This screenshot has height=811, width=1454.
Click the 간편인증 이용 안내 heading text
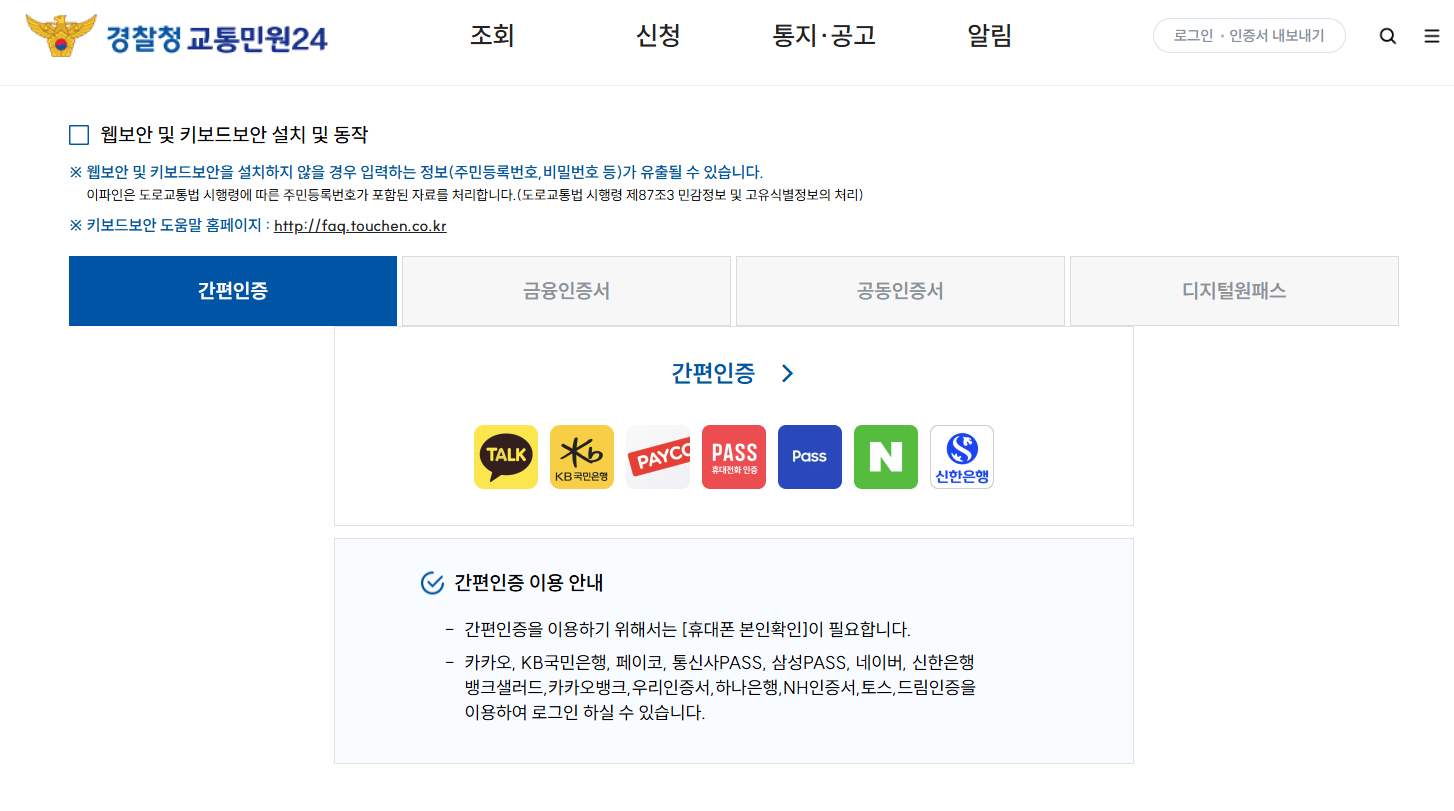click(x=528, y=583)
